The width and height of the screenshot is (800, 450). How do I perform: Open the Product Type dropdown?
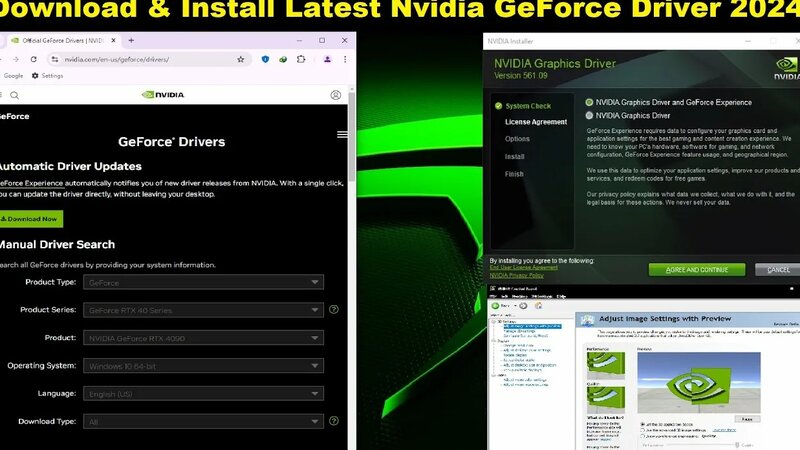click(203, 282)
